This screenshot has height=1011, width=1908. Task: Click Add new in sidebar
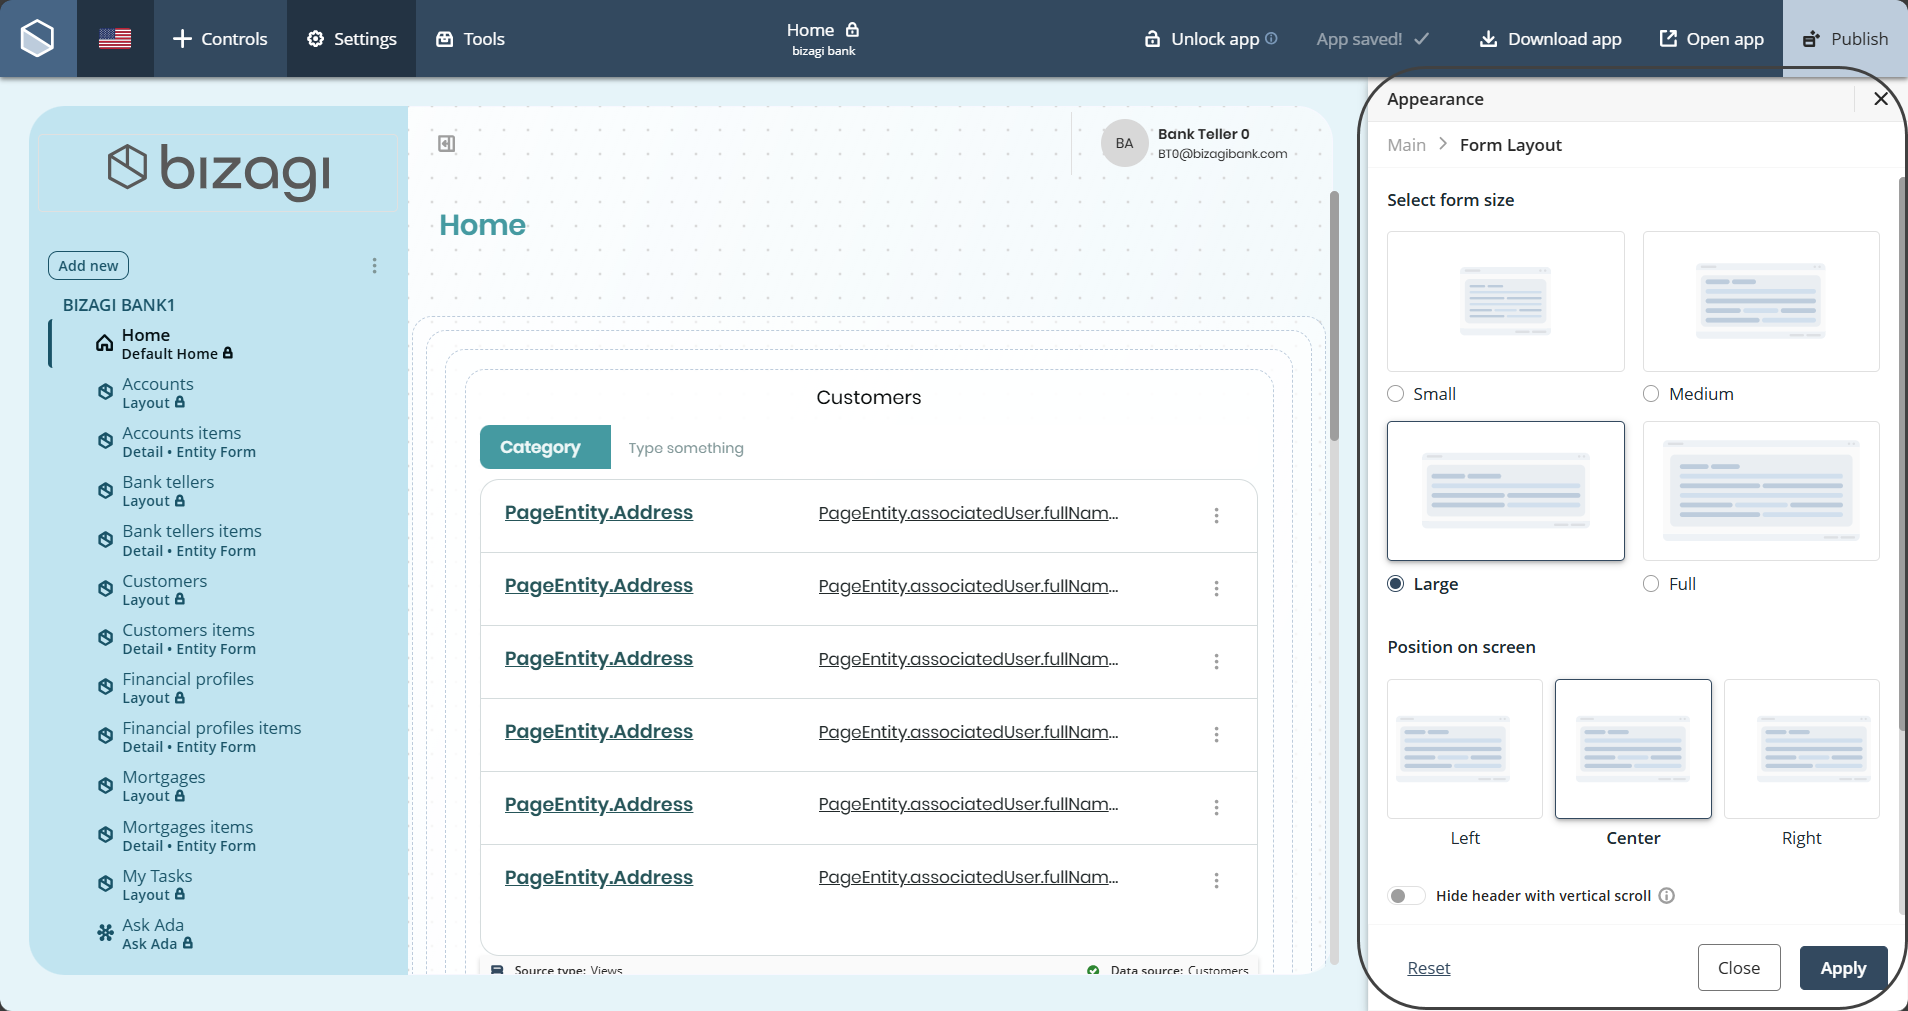pyautogui.click(x=88, y=266)
